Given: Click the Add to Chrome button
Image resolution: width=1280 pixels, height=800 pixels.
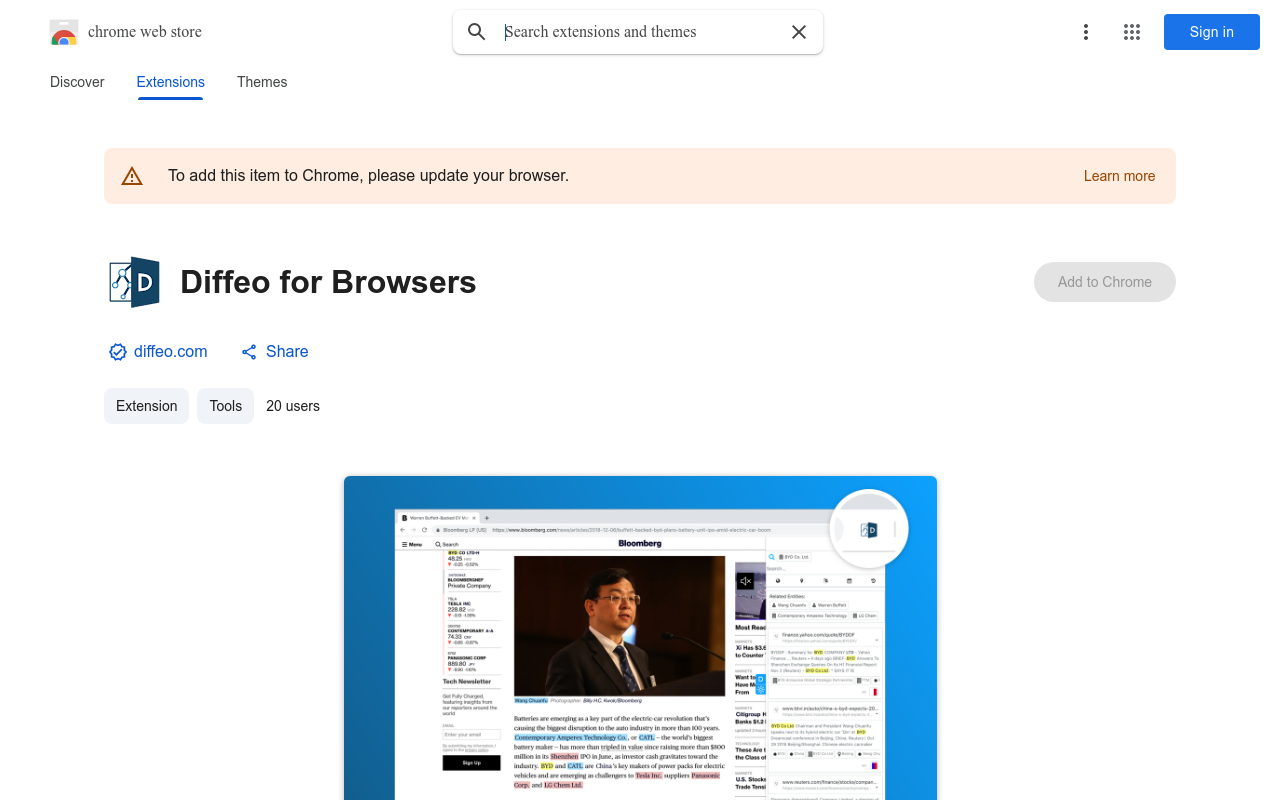Looking at the screenshot, I should click(1105, 282).
